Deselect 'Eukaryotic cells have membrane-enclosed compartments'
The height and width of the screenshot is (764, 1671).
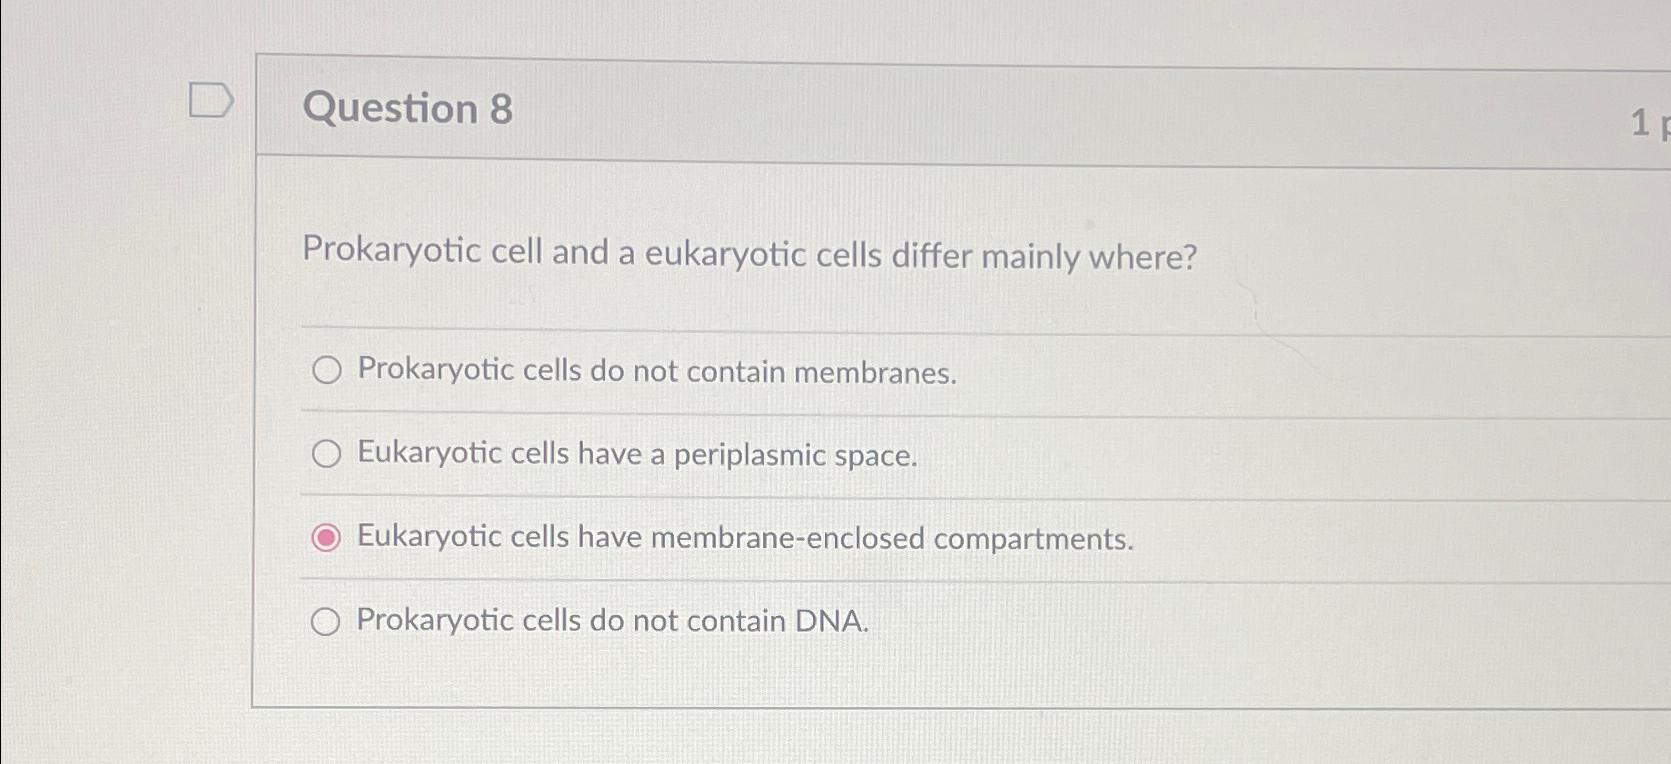click(325, 538)
